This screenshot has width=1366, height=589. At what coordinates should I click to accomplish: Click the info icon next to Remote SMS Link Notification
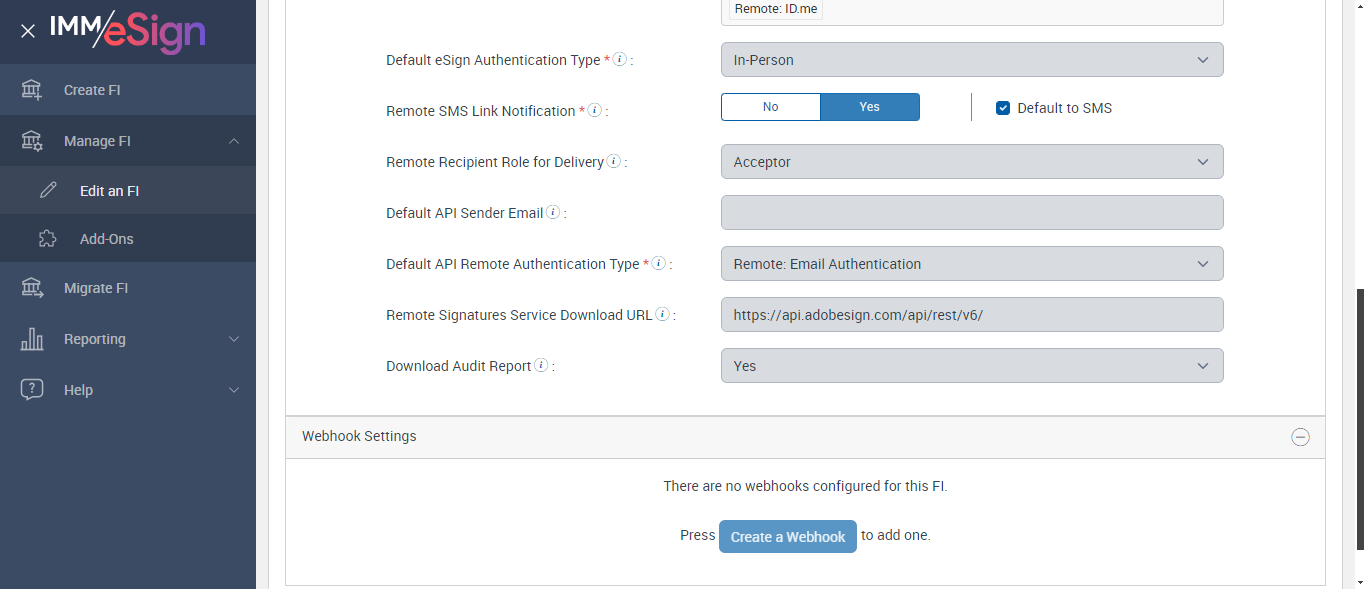pos(594,111)
